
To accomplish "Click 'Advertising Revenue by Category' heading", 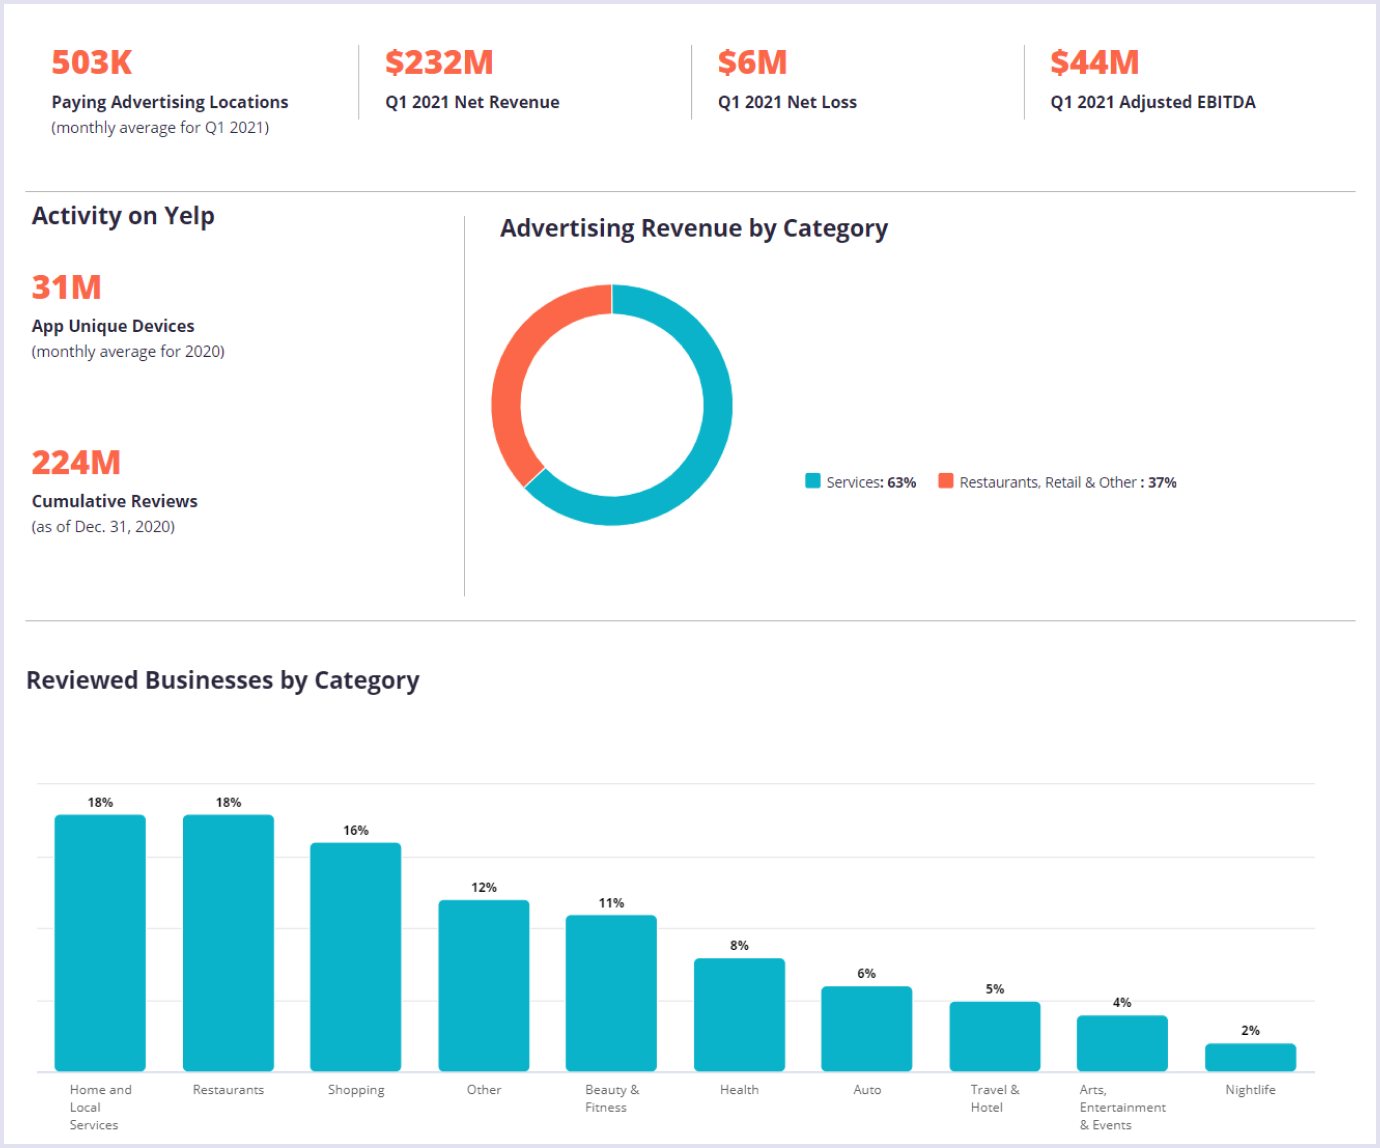I will click(694, 229).
